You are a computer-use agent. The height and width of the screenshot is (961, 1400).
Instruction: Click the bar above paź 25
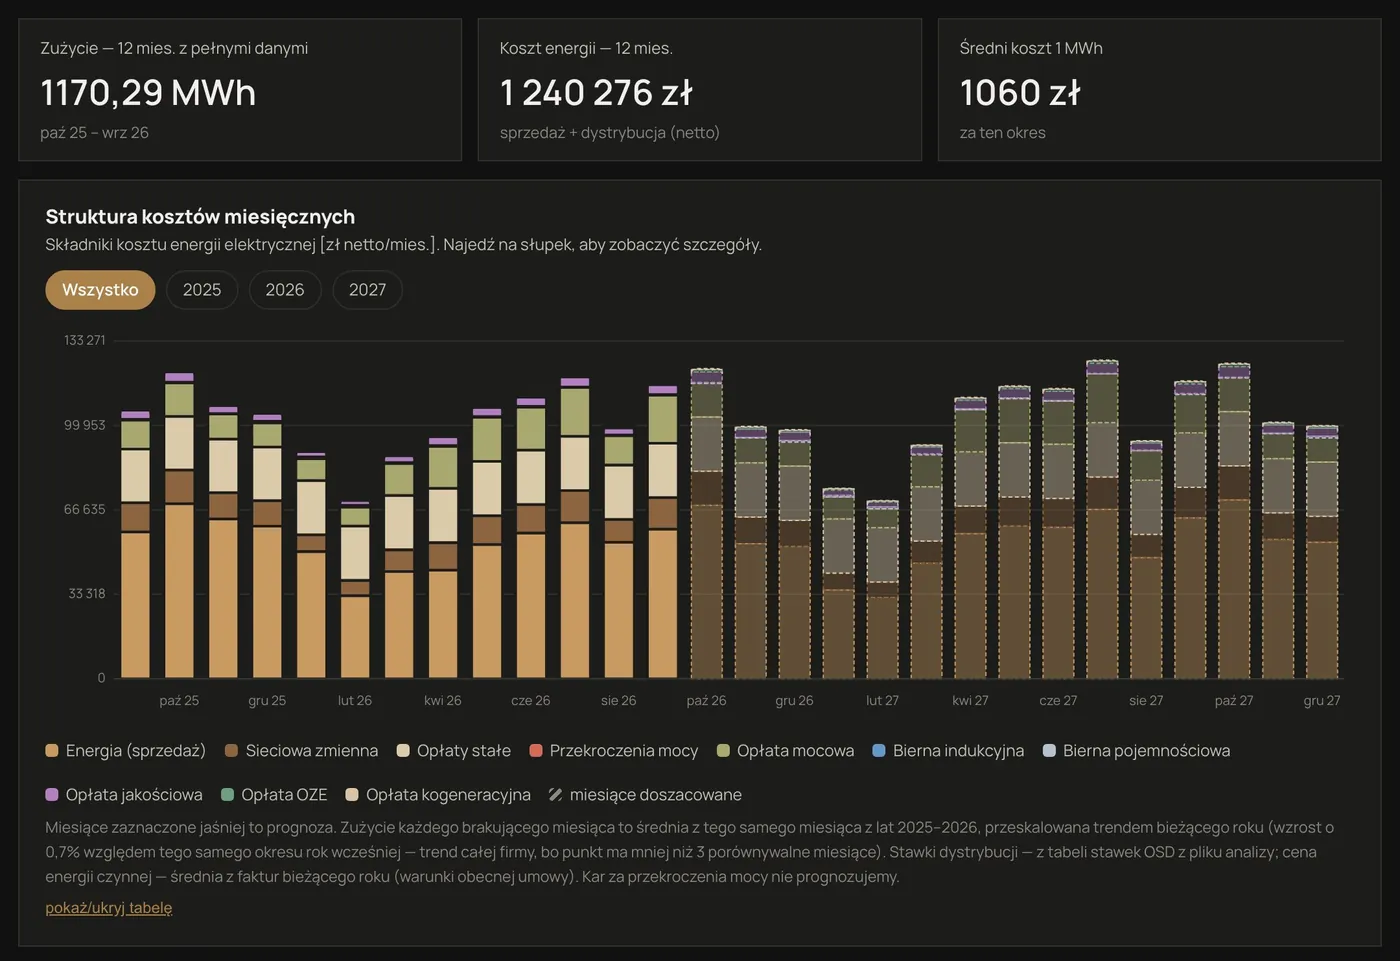(x=179, y=526)
